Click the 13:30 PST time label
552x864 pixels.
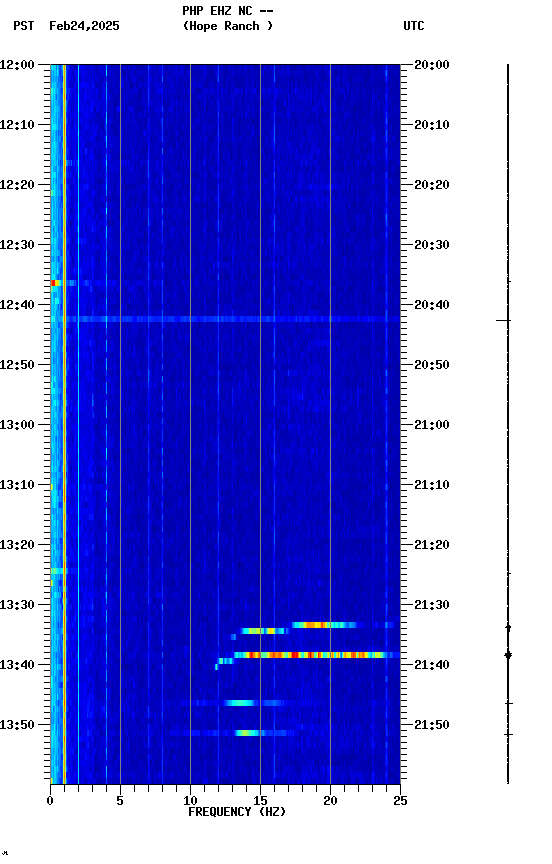click(17, 605)
